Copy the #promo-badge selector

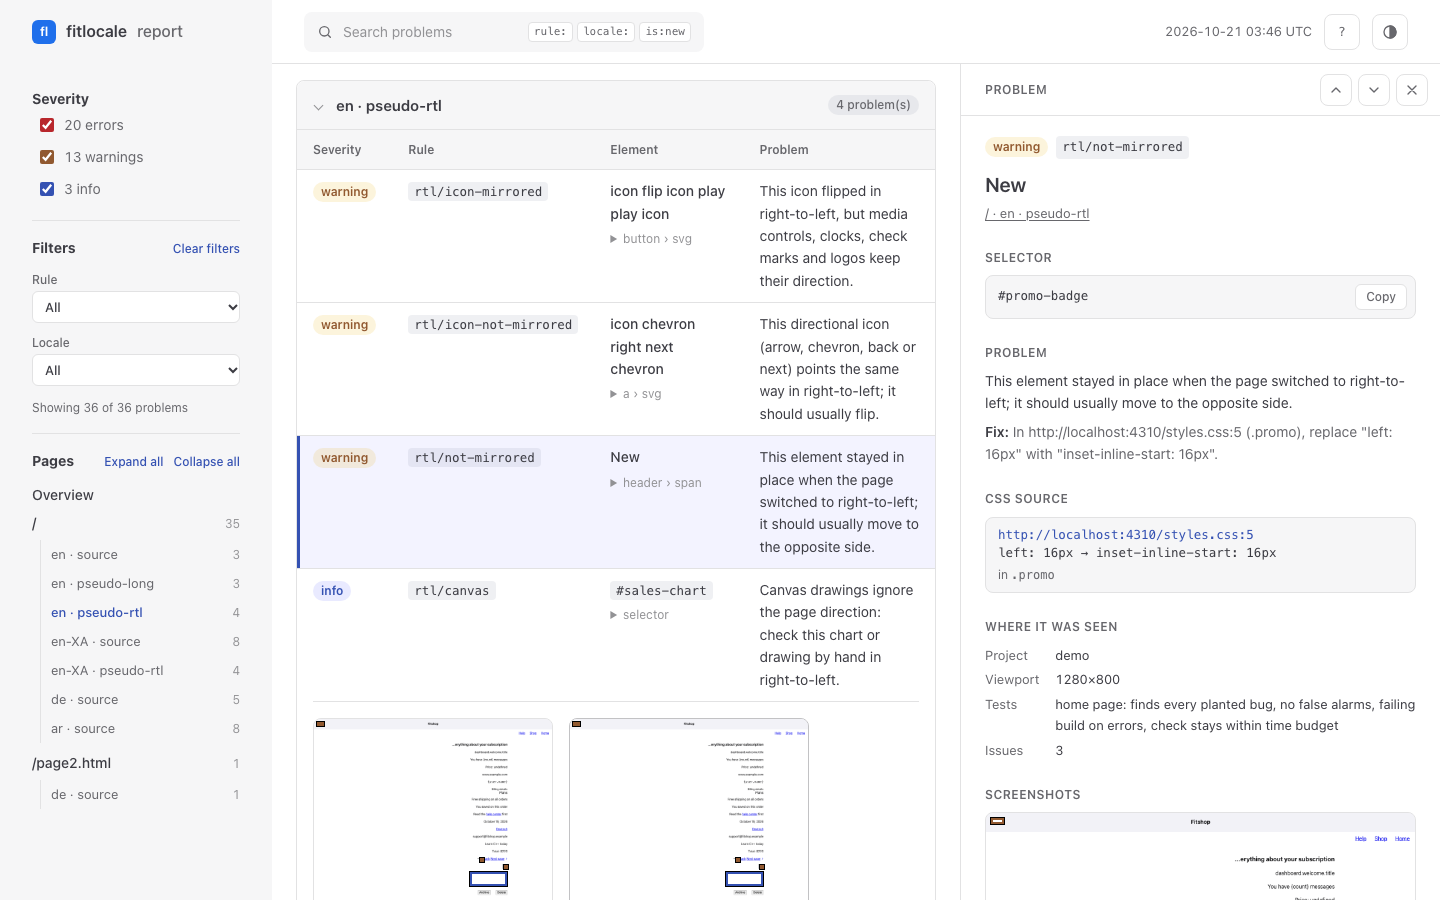pos(1381,297)
